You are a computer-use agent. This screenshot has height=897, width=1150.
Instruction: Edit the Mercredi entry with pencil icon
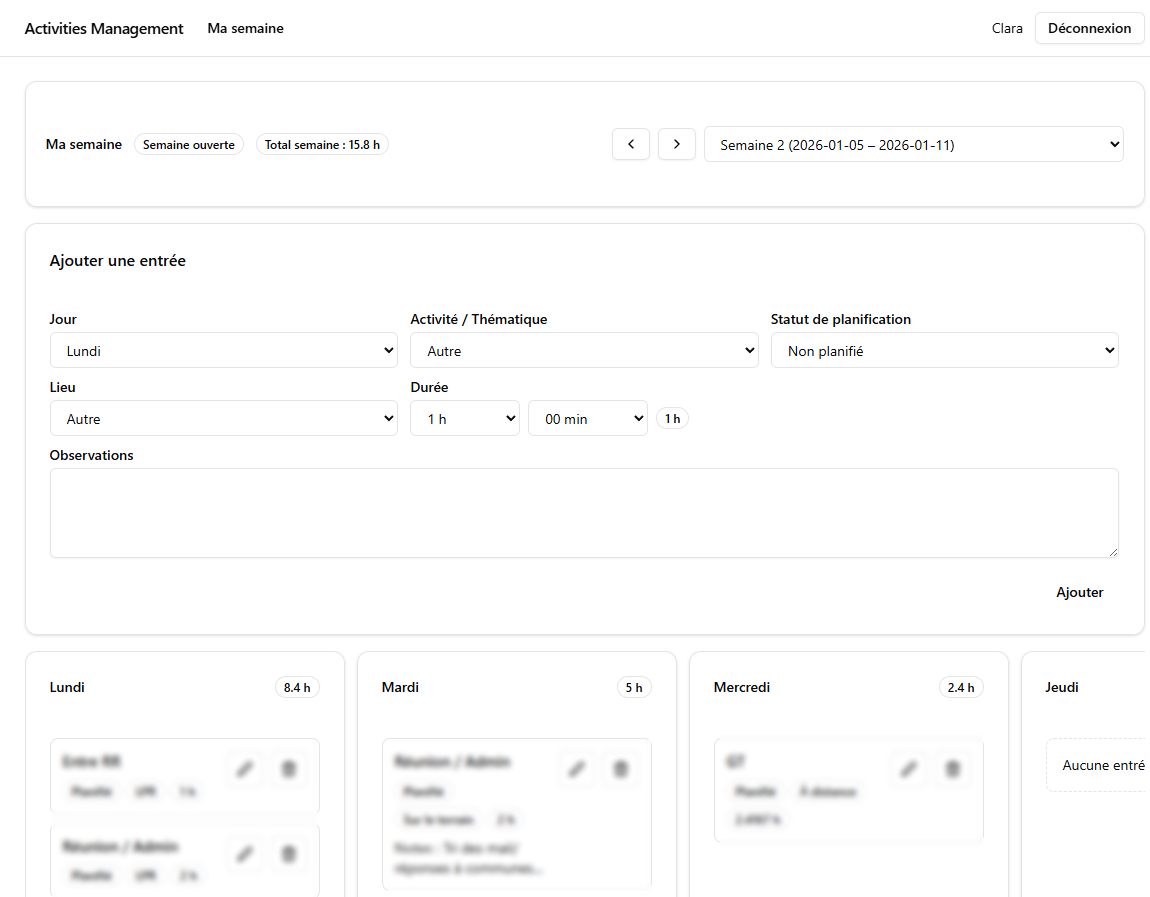point(909,769)
